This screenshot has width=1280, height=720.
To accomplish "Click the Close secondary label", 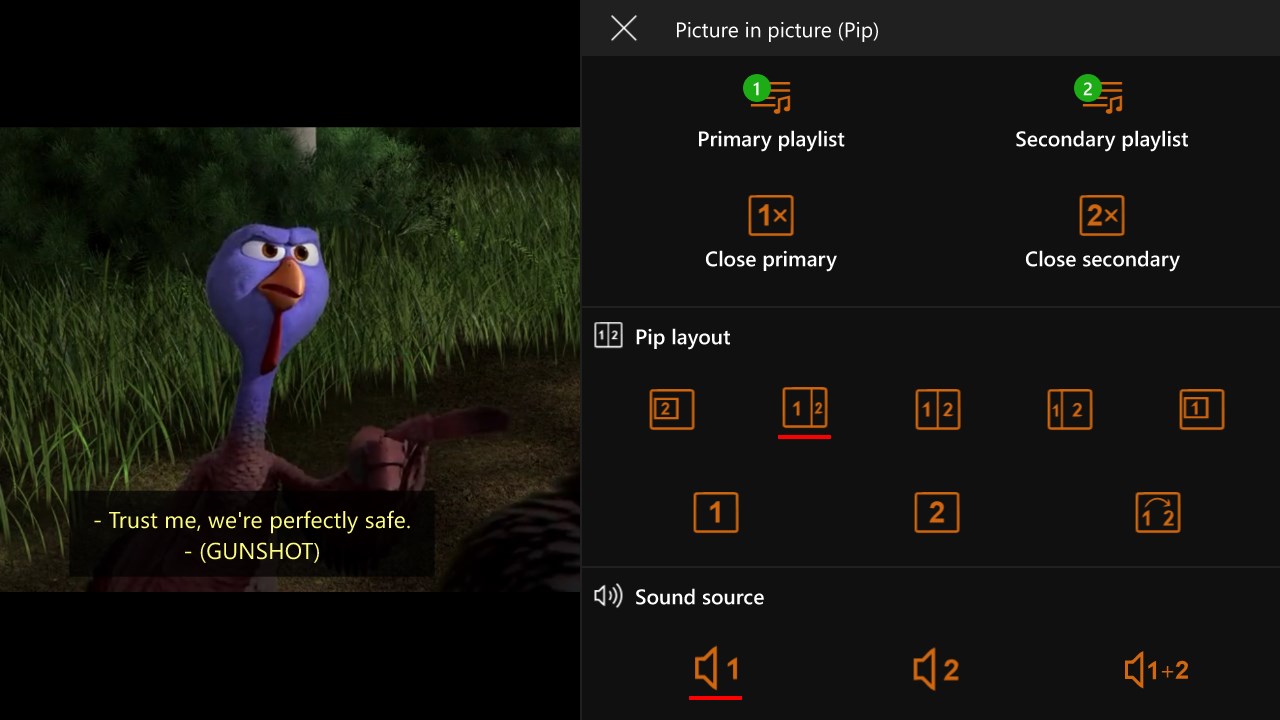I will click(1102, 259).
